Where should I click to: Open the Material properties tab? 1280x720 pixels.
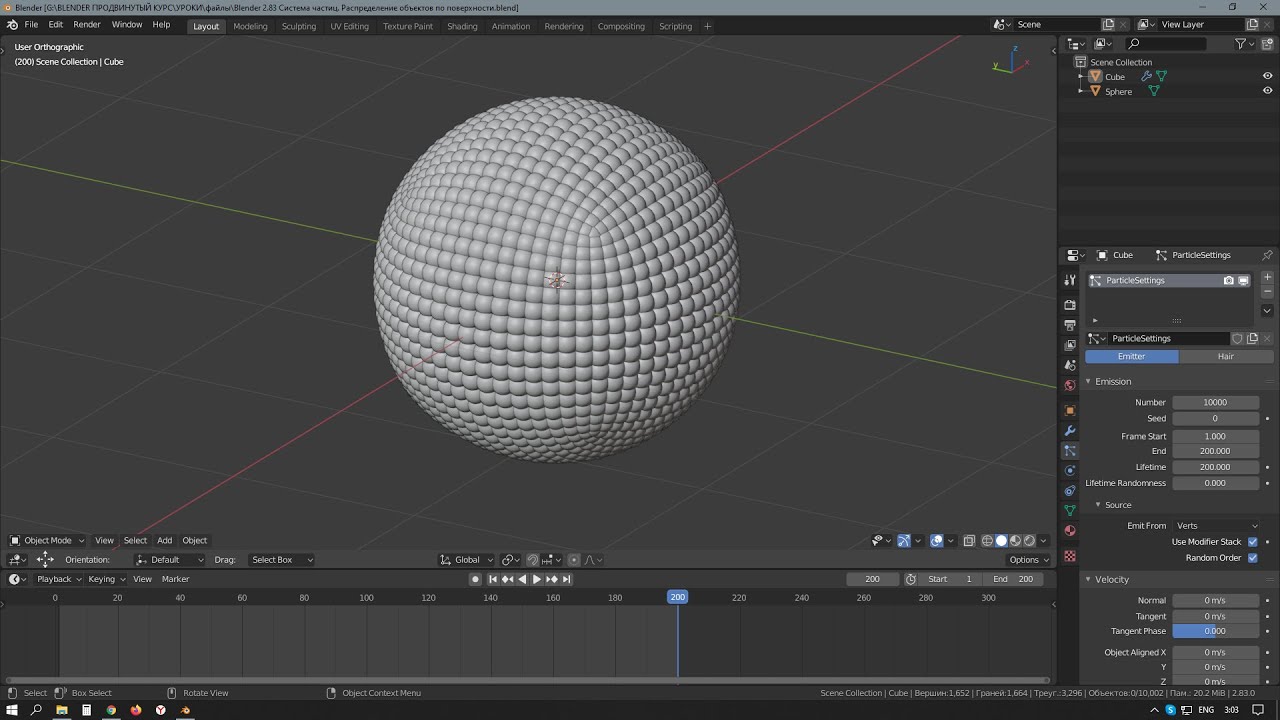click(1070, 530)
